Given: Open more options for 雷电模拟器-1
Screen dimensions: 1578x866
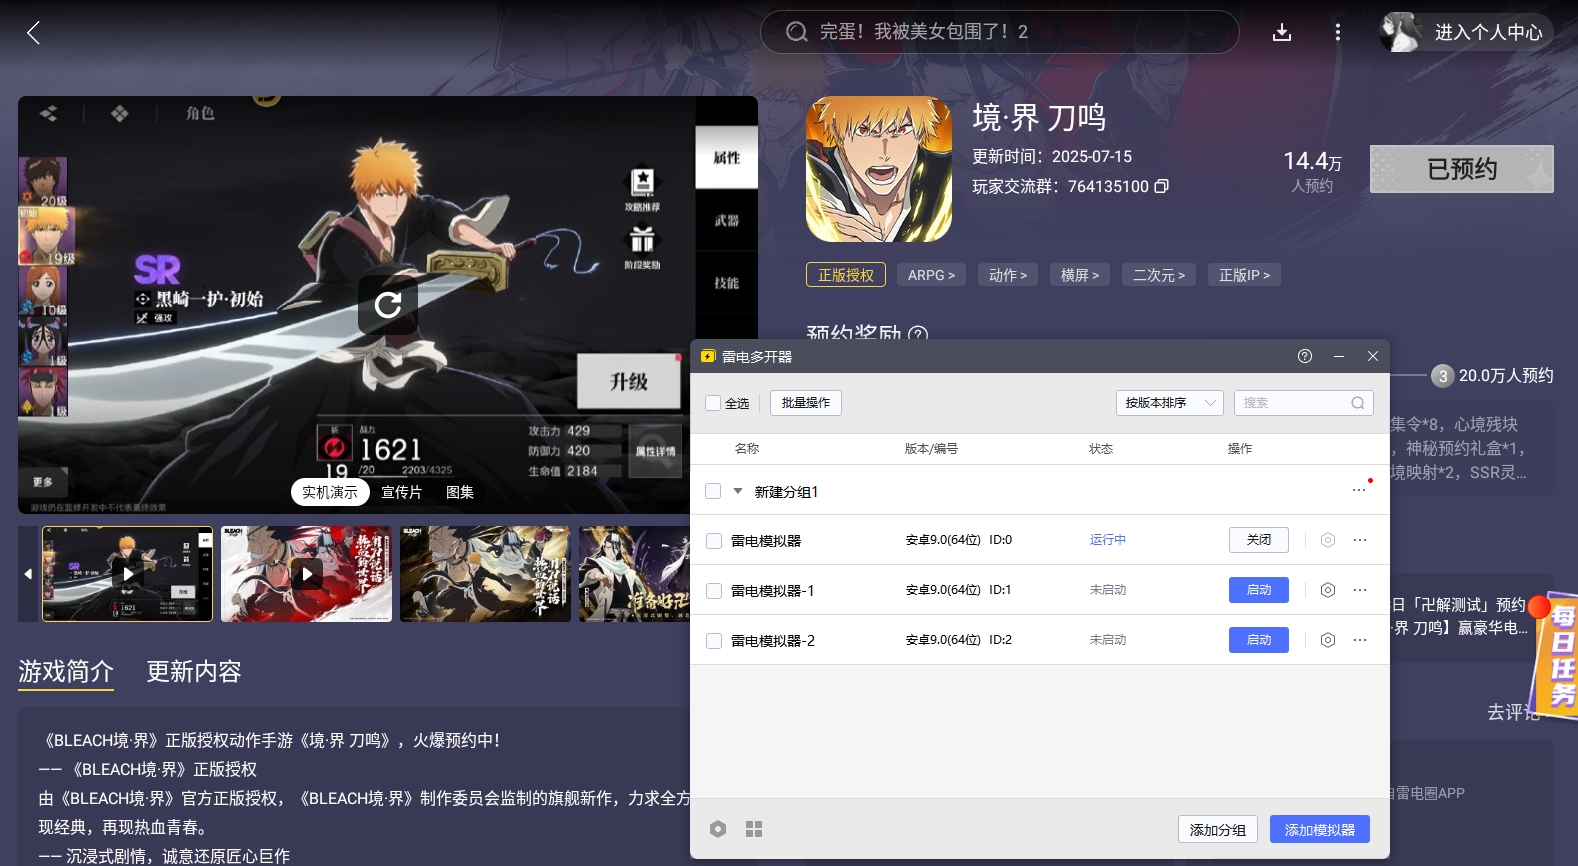Looking at the screenshot, I should point(1360,590).
